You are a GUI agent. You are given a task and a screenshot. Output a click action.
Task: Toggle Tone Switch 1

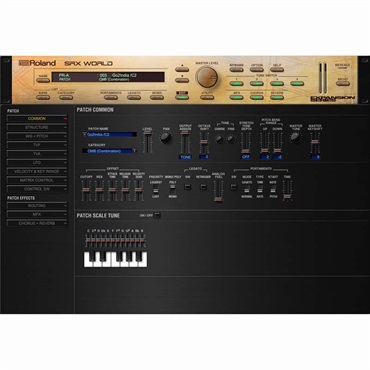click(236, 83)
